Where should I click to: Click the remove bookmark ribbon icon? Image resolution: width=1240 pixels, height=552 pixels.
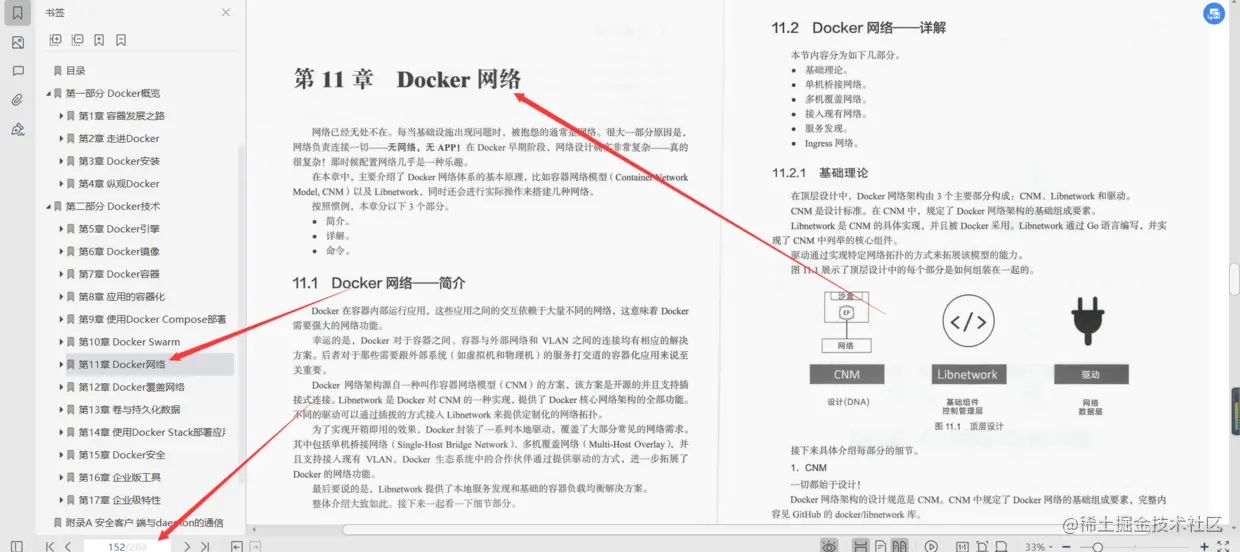tap(121, 40)
